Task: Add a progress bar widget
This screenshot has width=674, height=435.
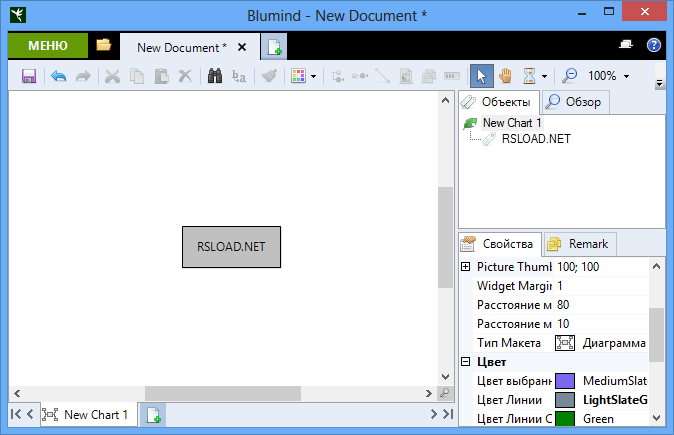Action: point(451,76)
